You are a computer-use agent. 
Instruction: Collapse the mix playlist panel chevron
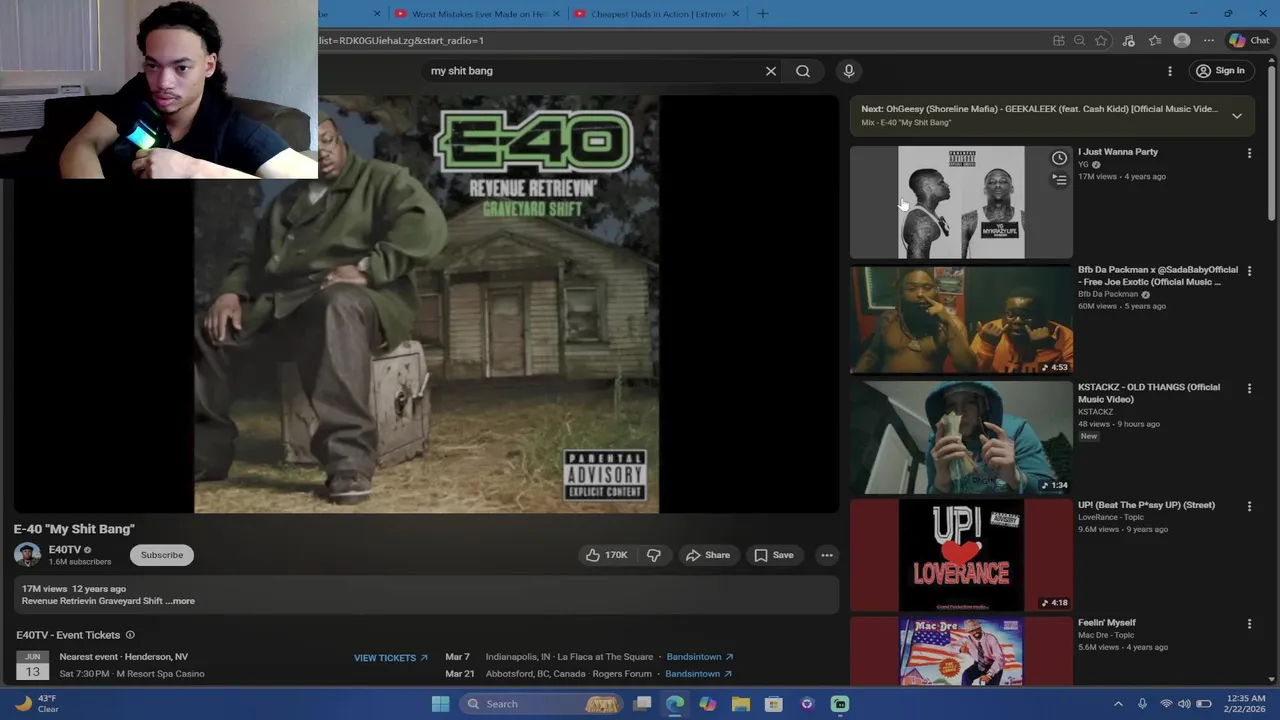1237,116
